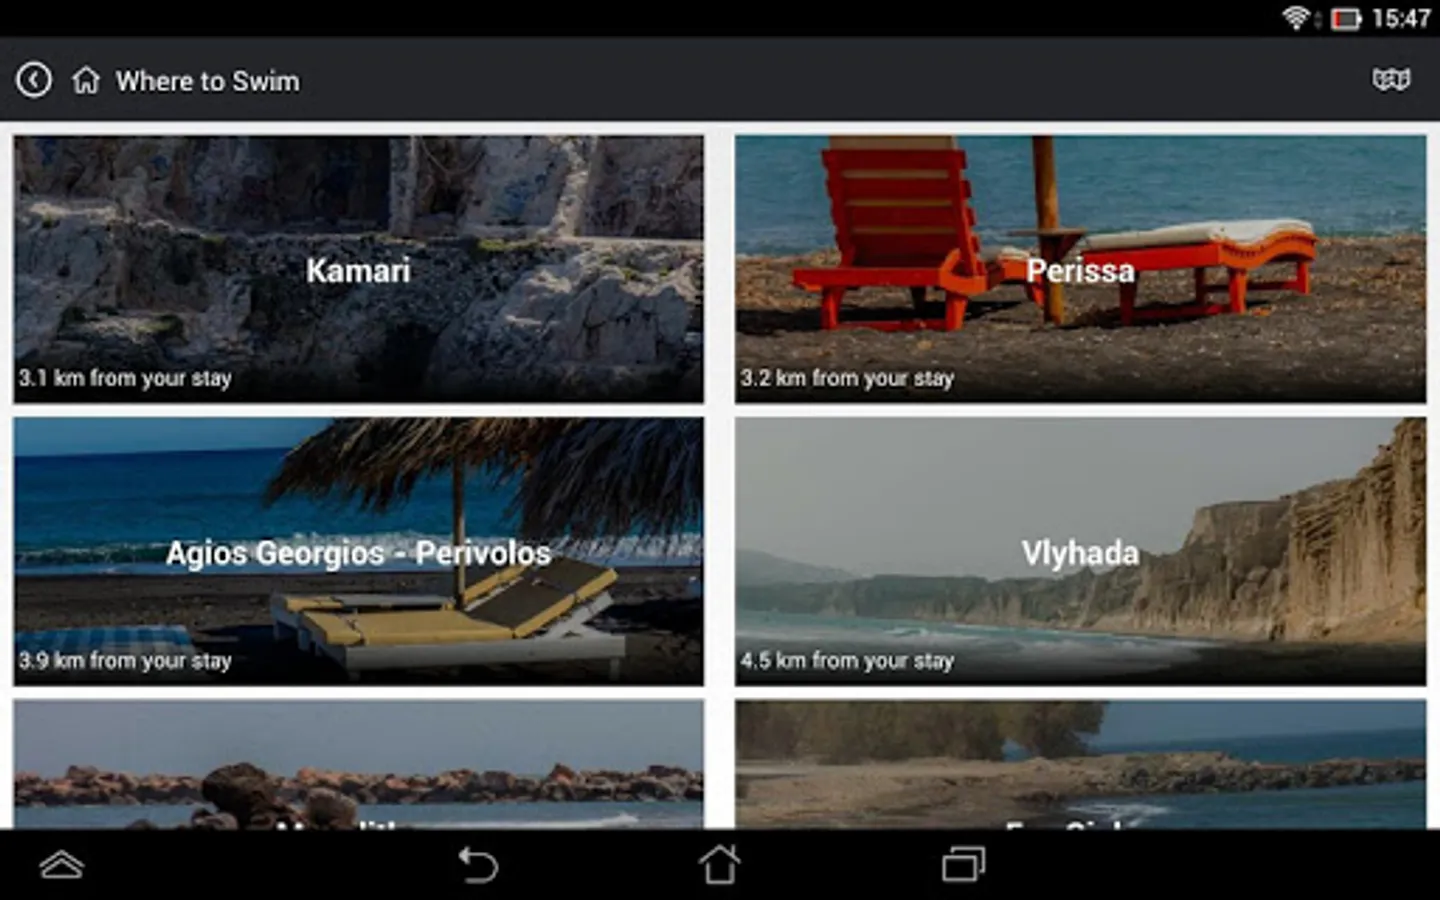
Task: Select '4.5 km from your stay' text
Action: tap(847, 660)
